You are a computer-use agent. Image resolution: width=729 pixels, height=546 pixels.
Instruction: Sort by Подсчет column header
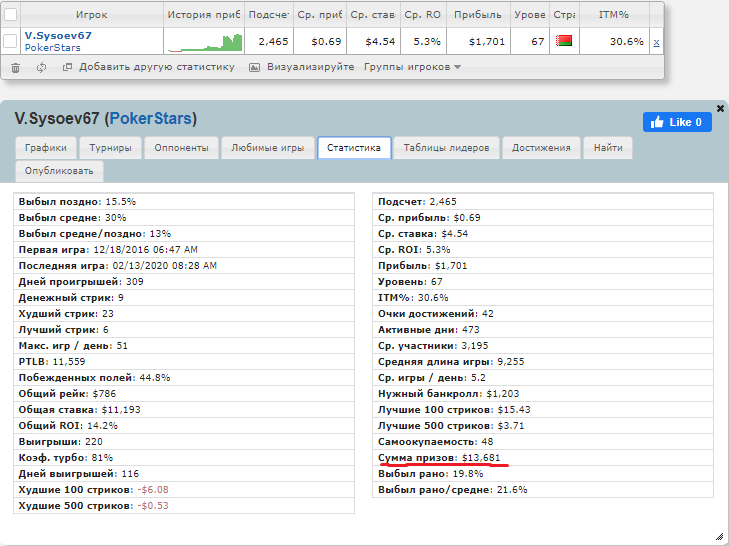(269, 14)
